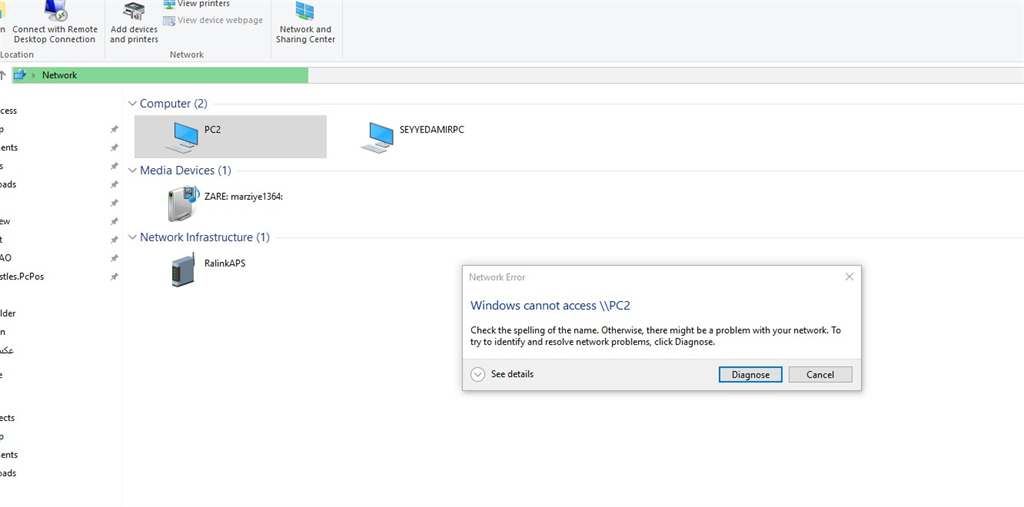This screenshot has width=1024, height=507.
Task: Click the RalinkAPS name label
Action: click(225, 263)
